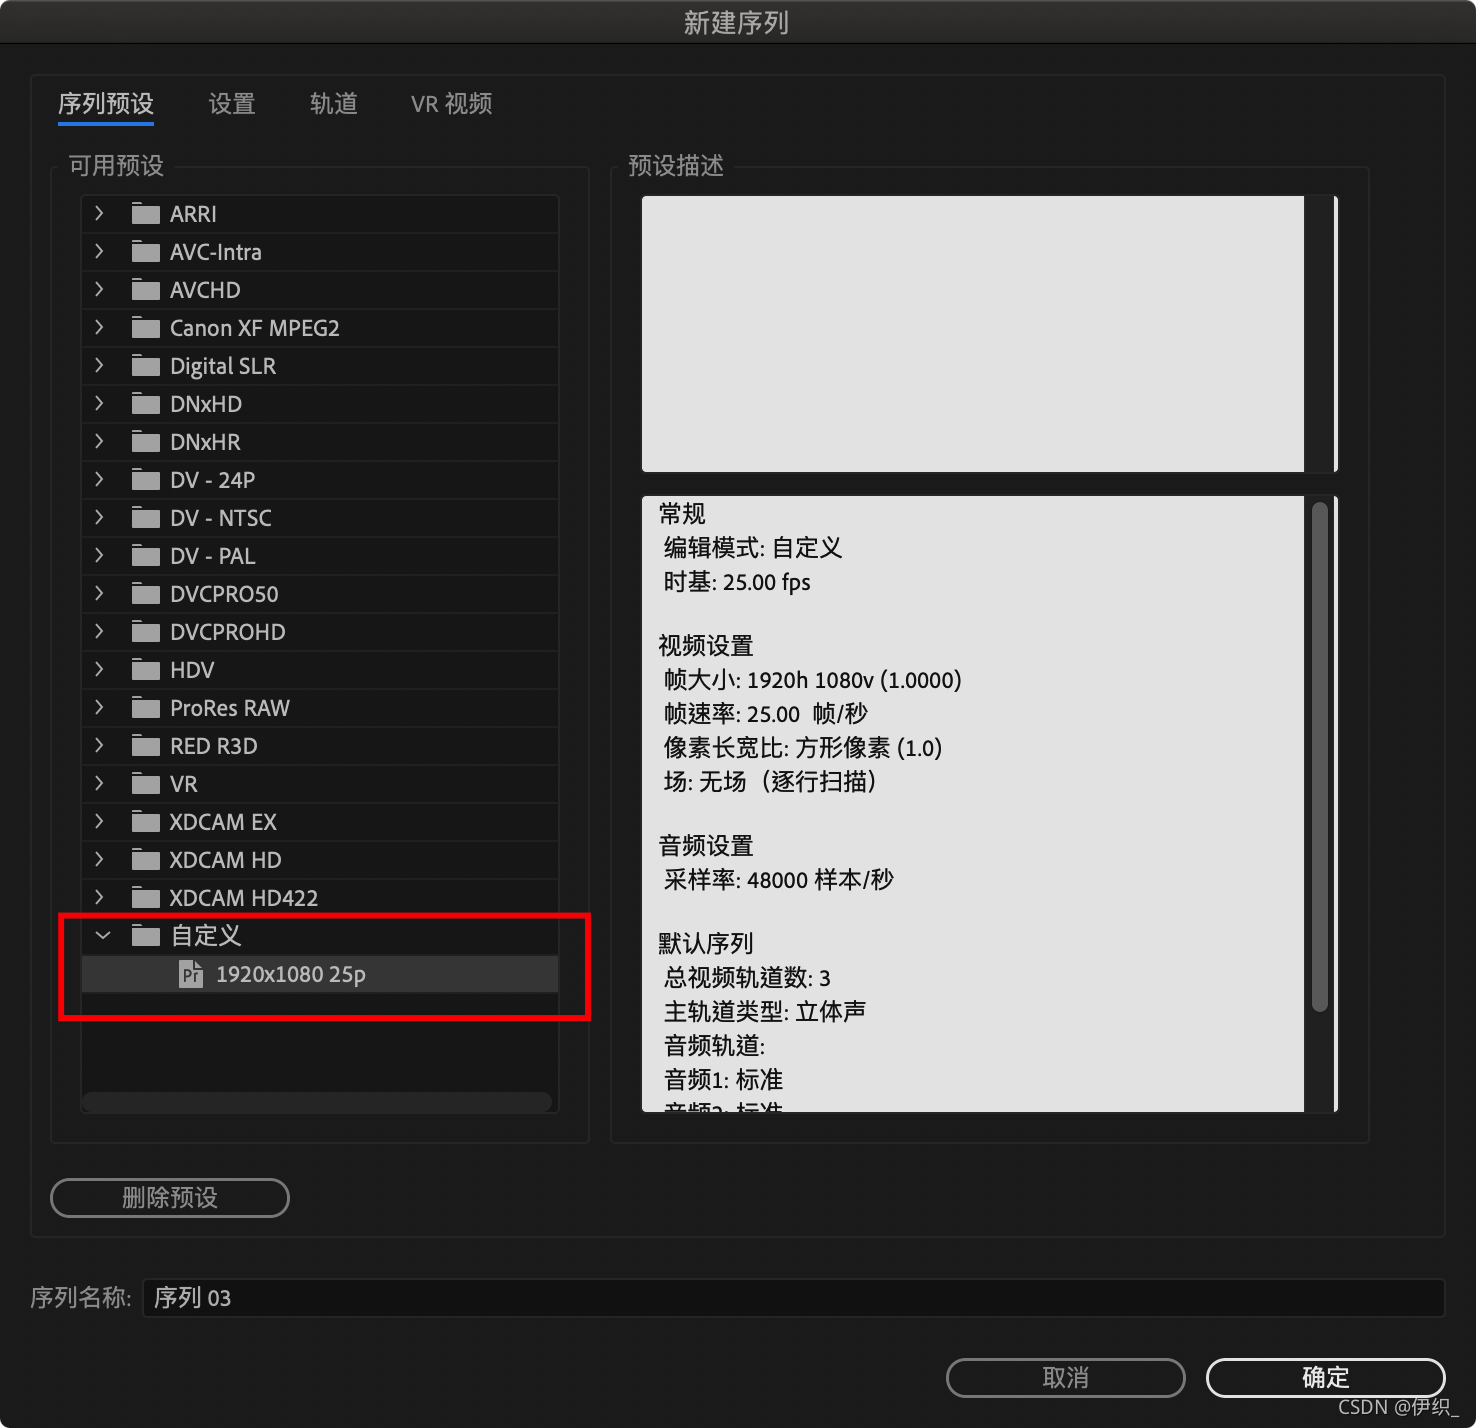The height and width of the screenshot is (1428, 1476).
Task: Click the Canon XF MPEG2 folder icon
Action: [x=146, y=328]
